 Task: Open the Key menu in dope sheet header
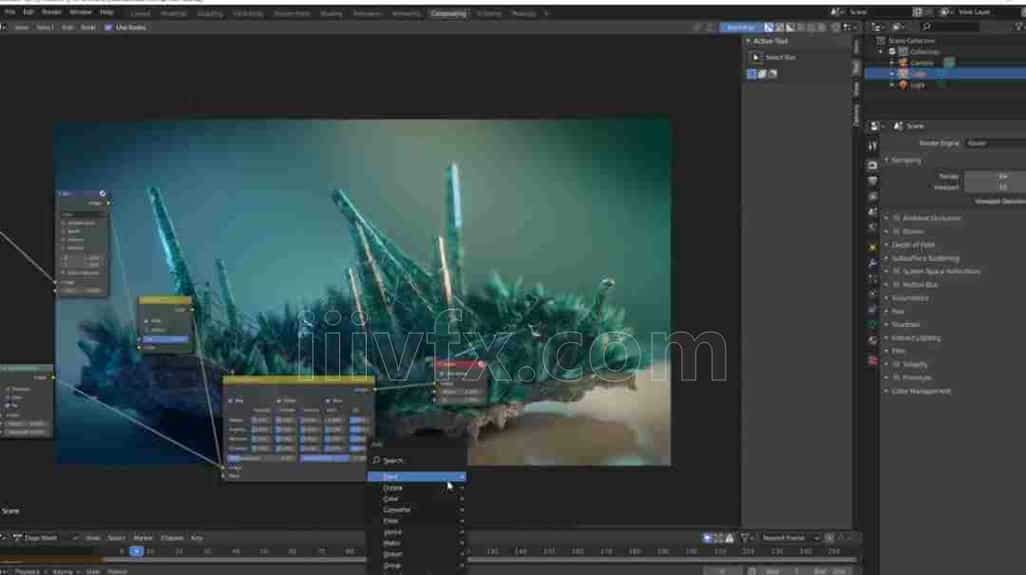[x=196, y=538]
